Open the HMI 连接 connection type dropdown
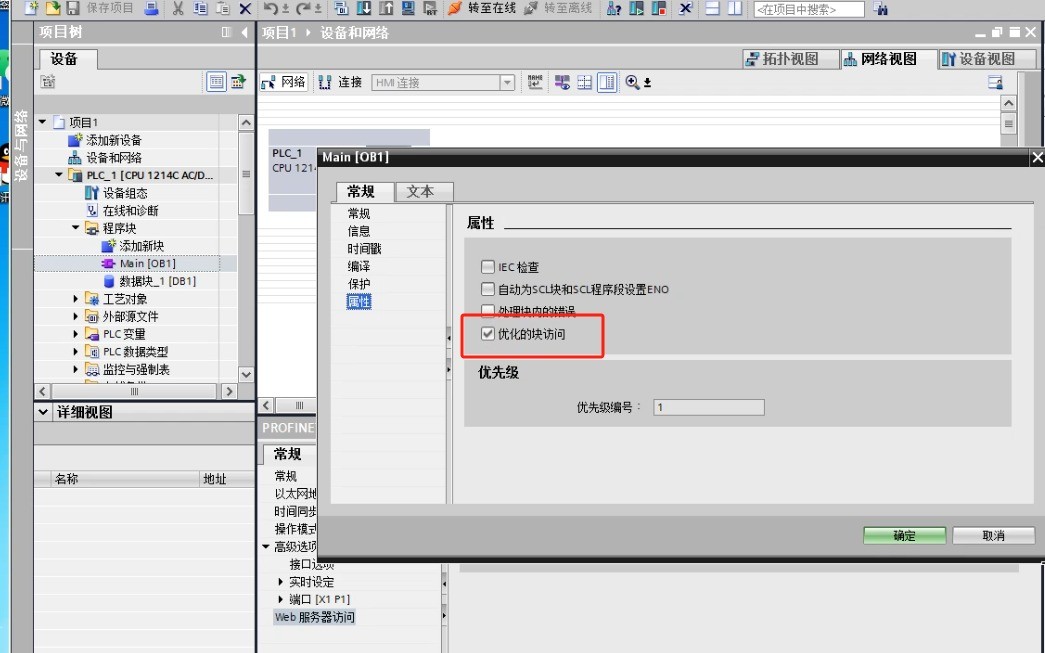Screen dimensions: 1045x653 pos(507,83)
